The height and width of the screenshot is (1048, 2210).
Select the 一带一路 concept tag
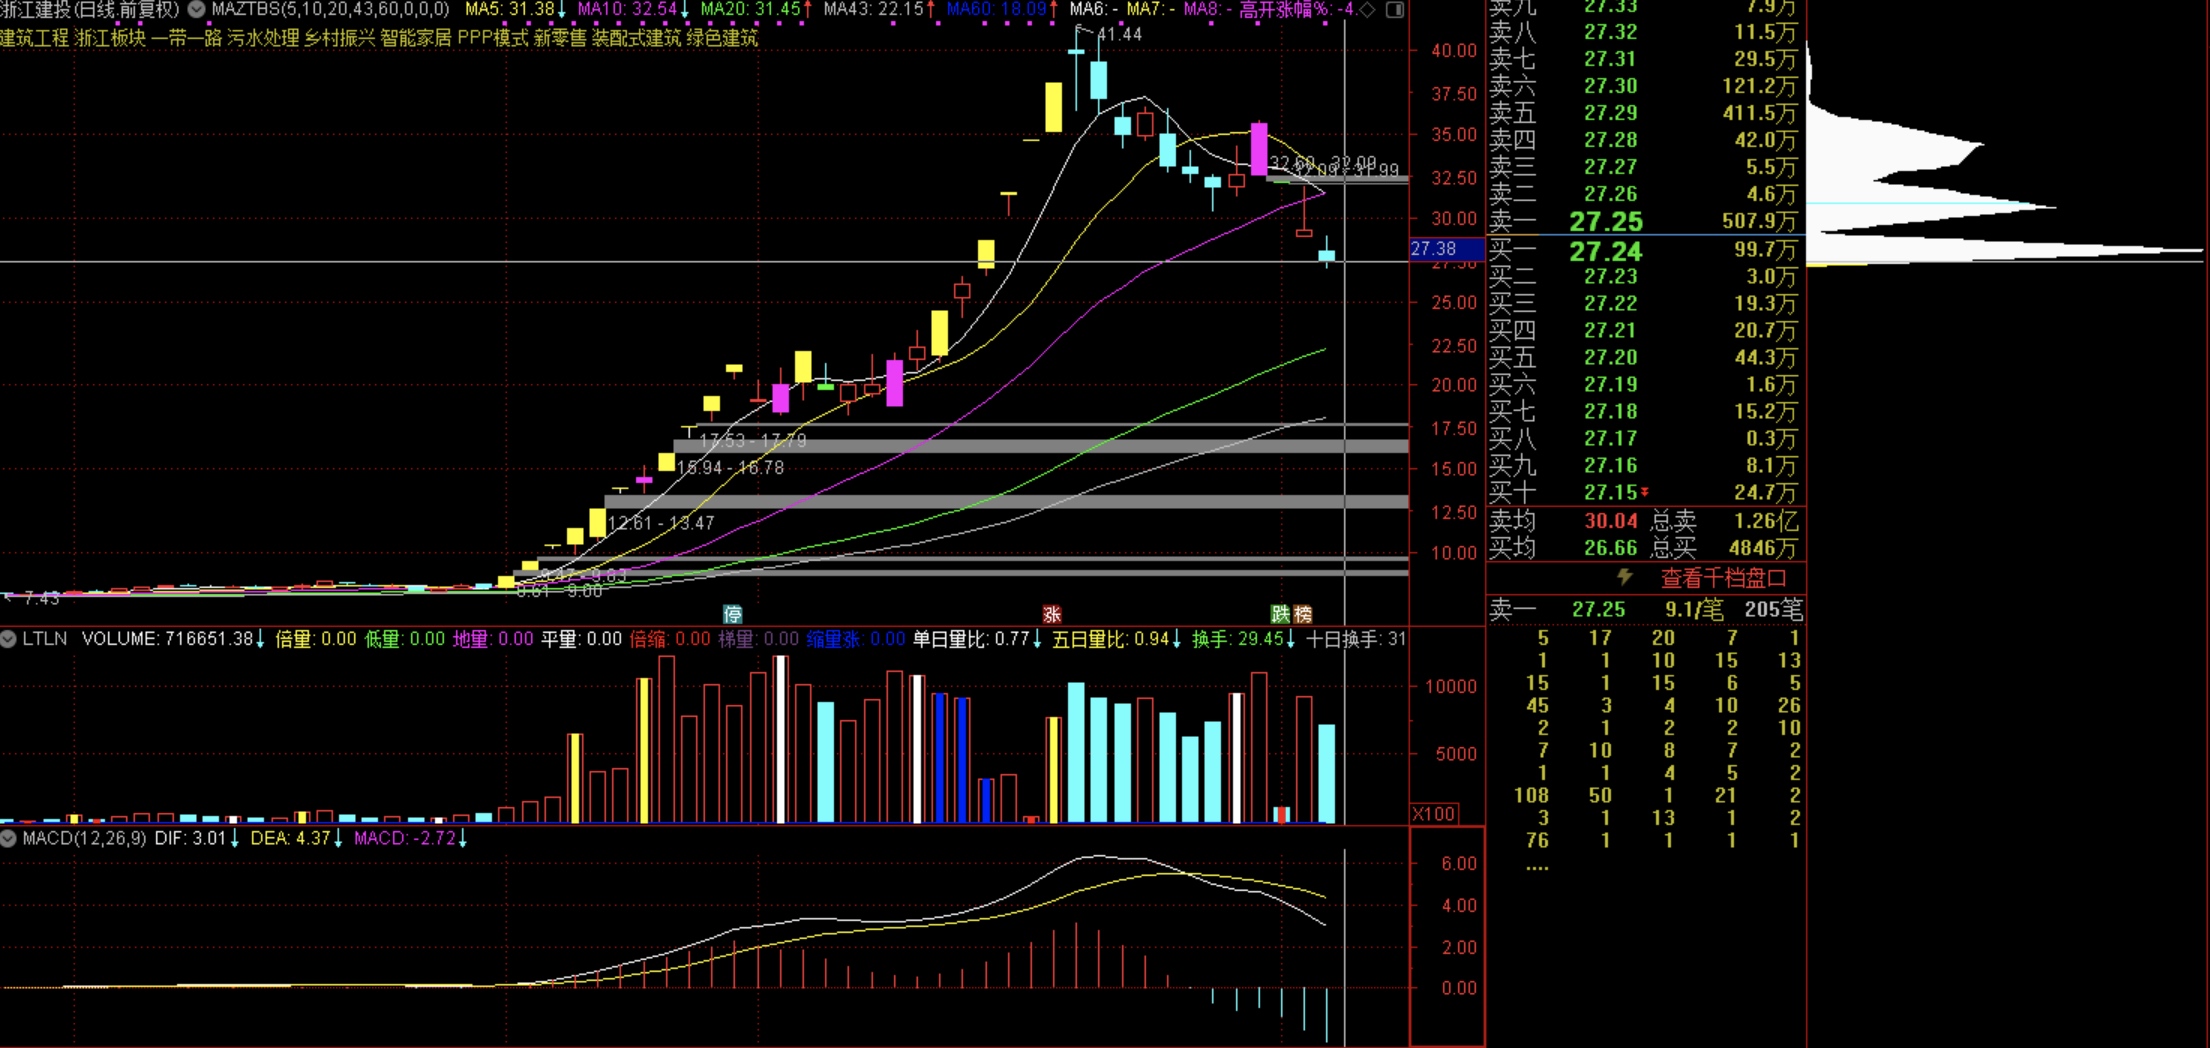coord(186,38)
